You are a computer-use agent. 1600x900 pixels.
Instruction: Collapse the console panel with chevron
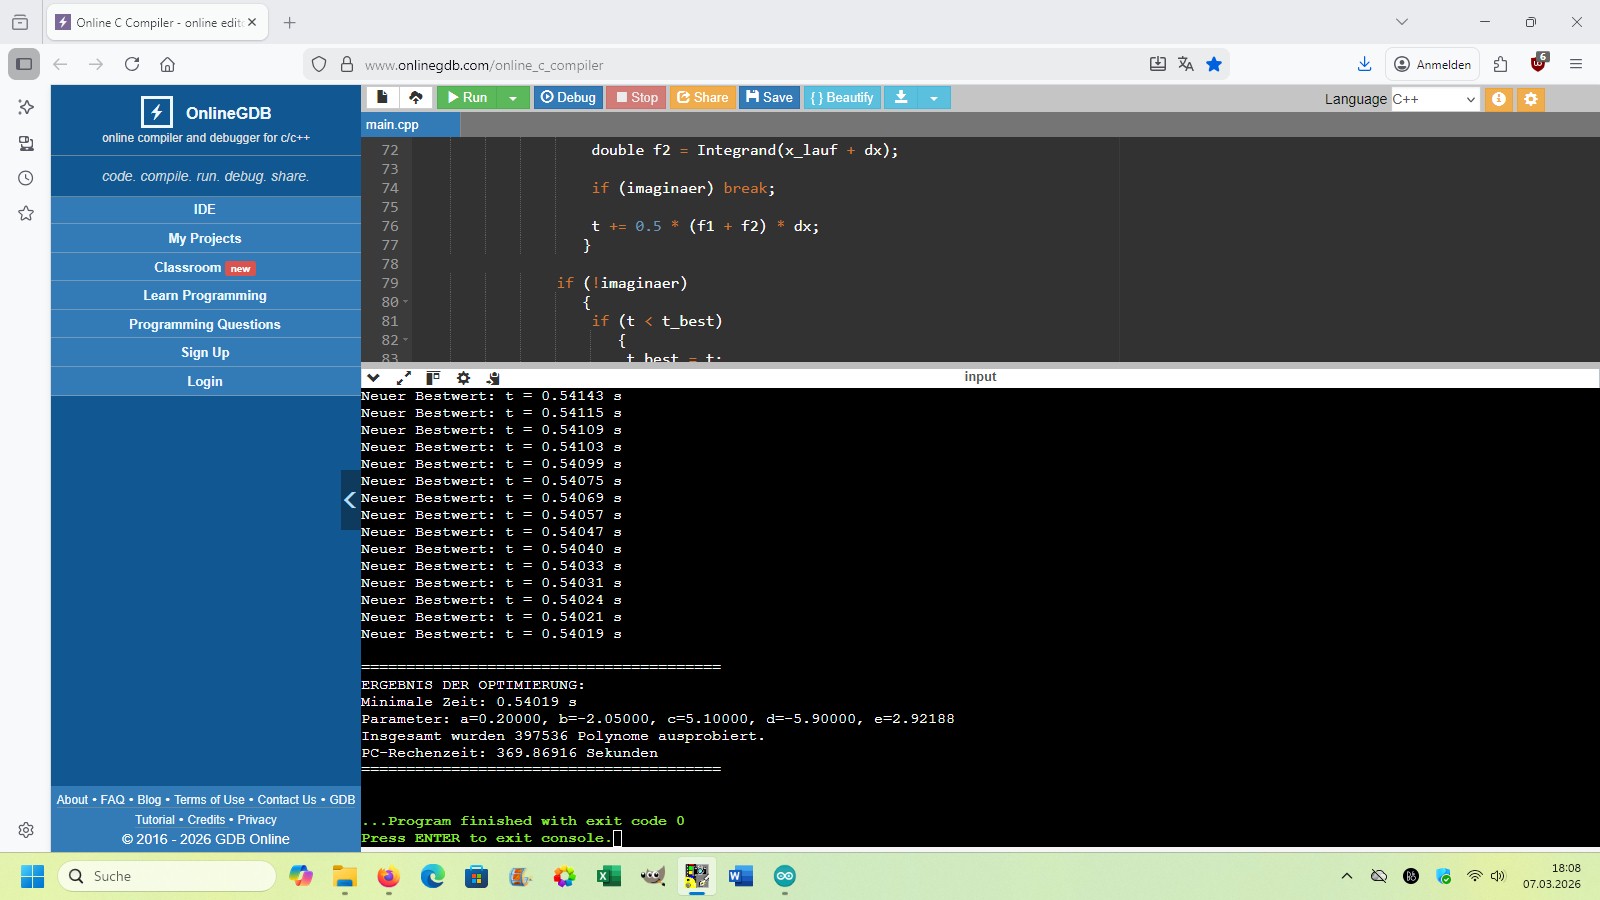pyautogui.click(x=373, y=378)
